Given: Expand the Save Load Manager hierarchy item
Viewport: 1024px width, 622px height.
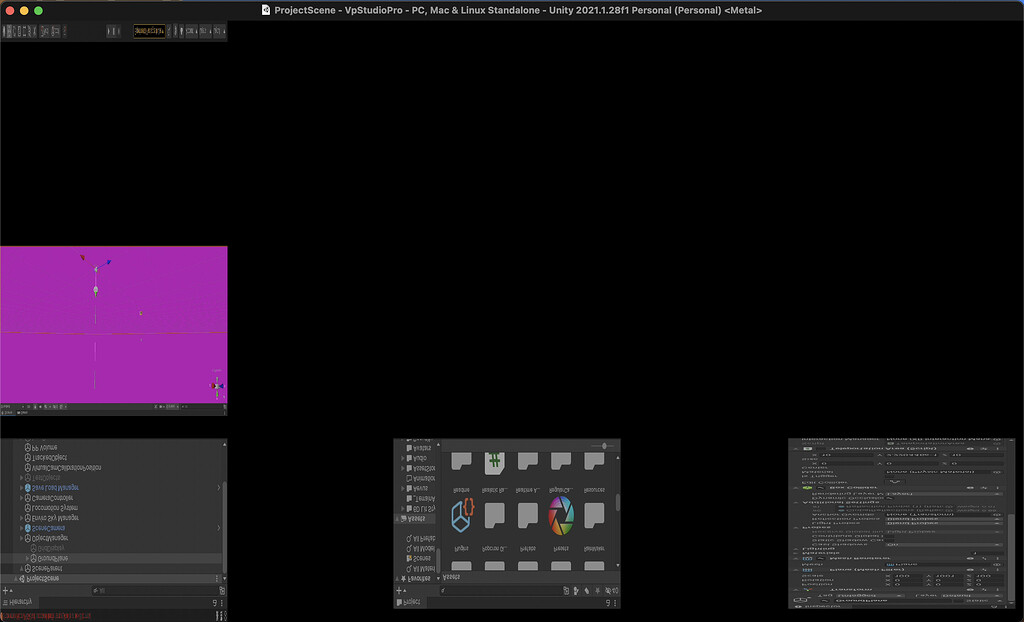Looking at the screenshot, I should 21,488.
